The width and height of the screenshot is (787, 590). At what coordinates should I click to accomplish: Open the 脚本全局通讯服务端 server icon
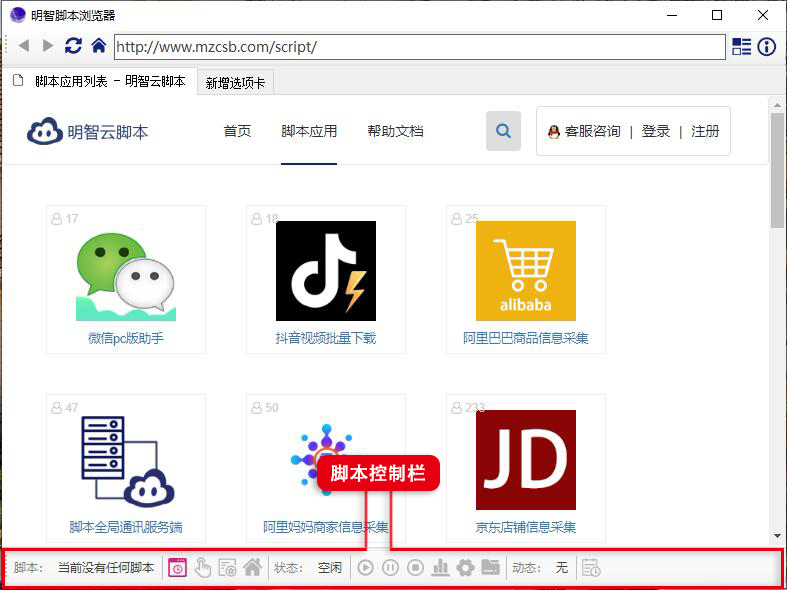point(127,461)
